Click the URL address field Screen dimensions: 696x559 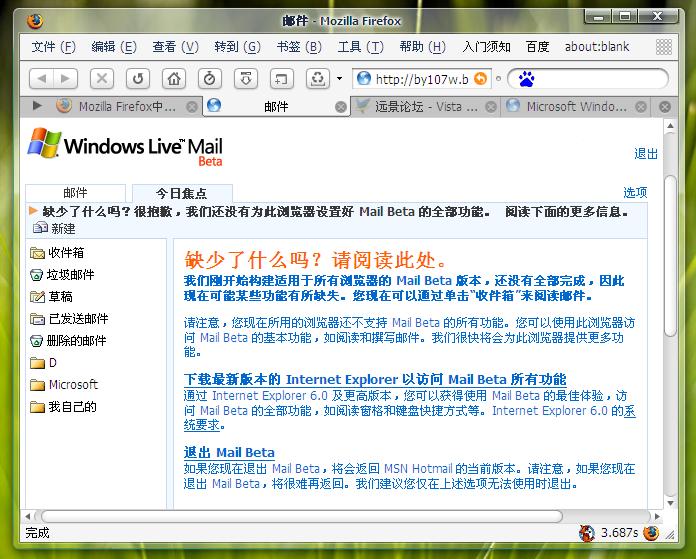(x=422, y=79)
